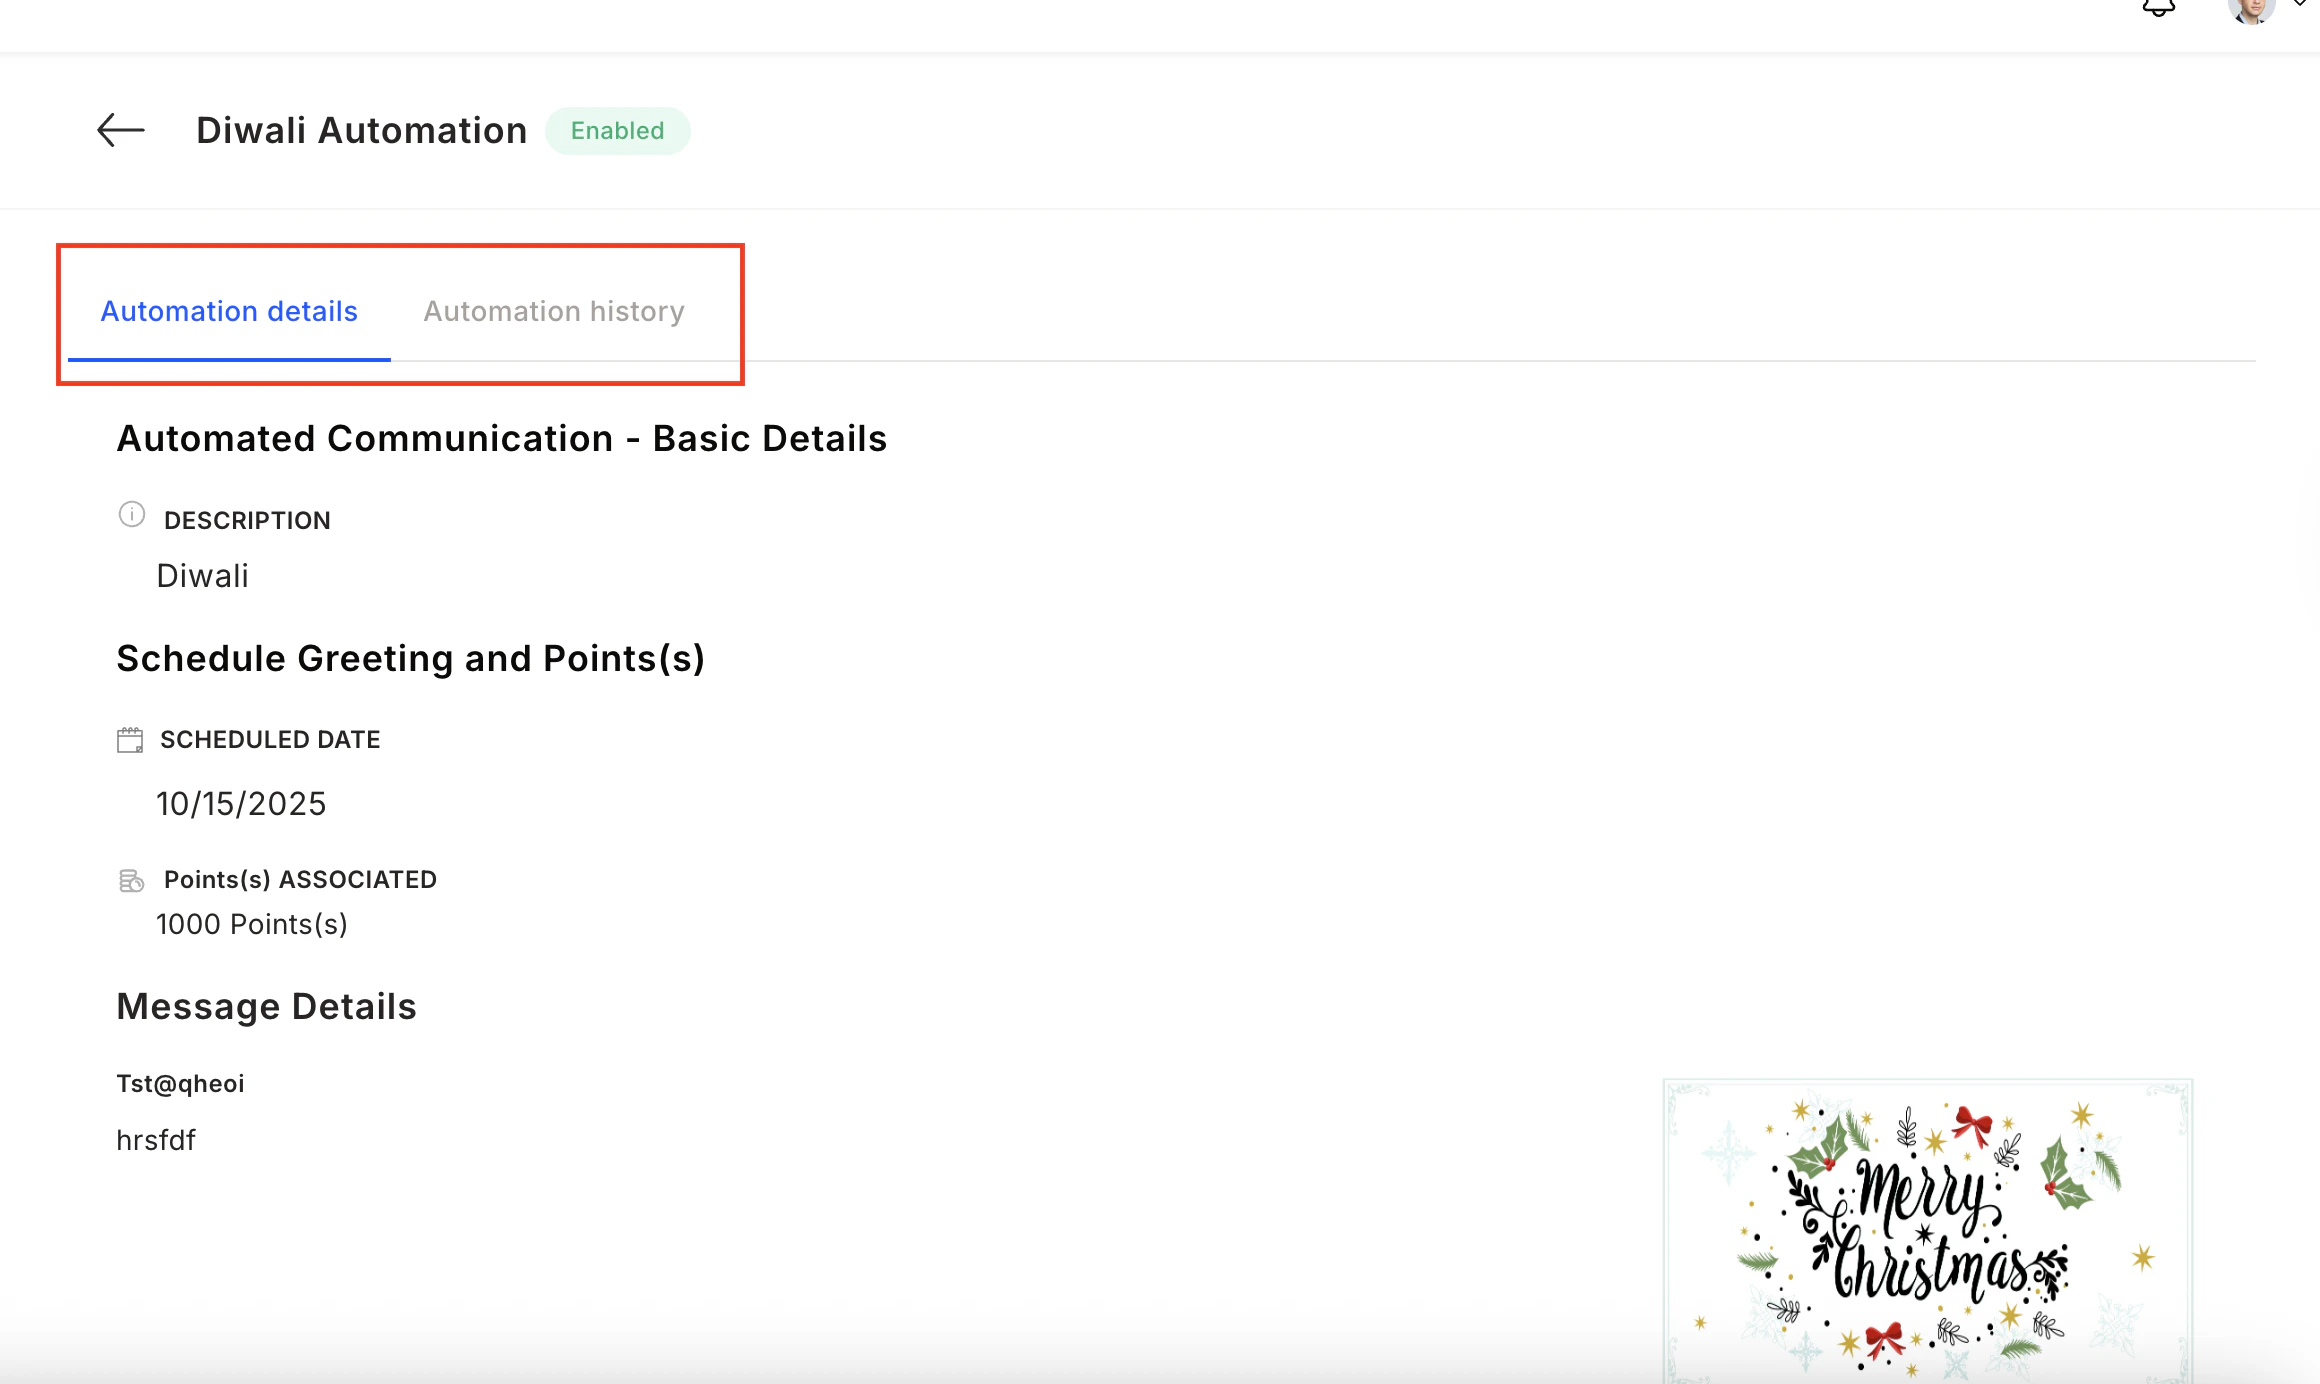The width and height of the screenshot is (2320, 1384).
Task: Click the Diwali Automation title
Action: (x=362, y=131)
